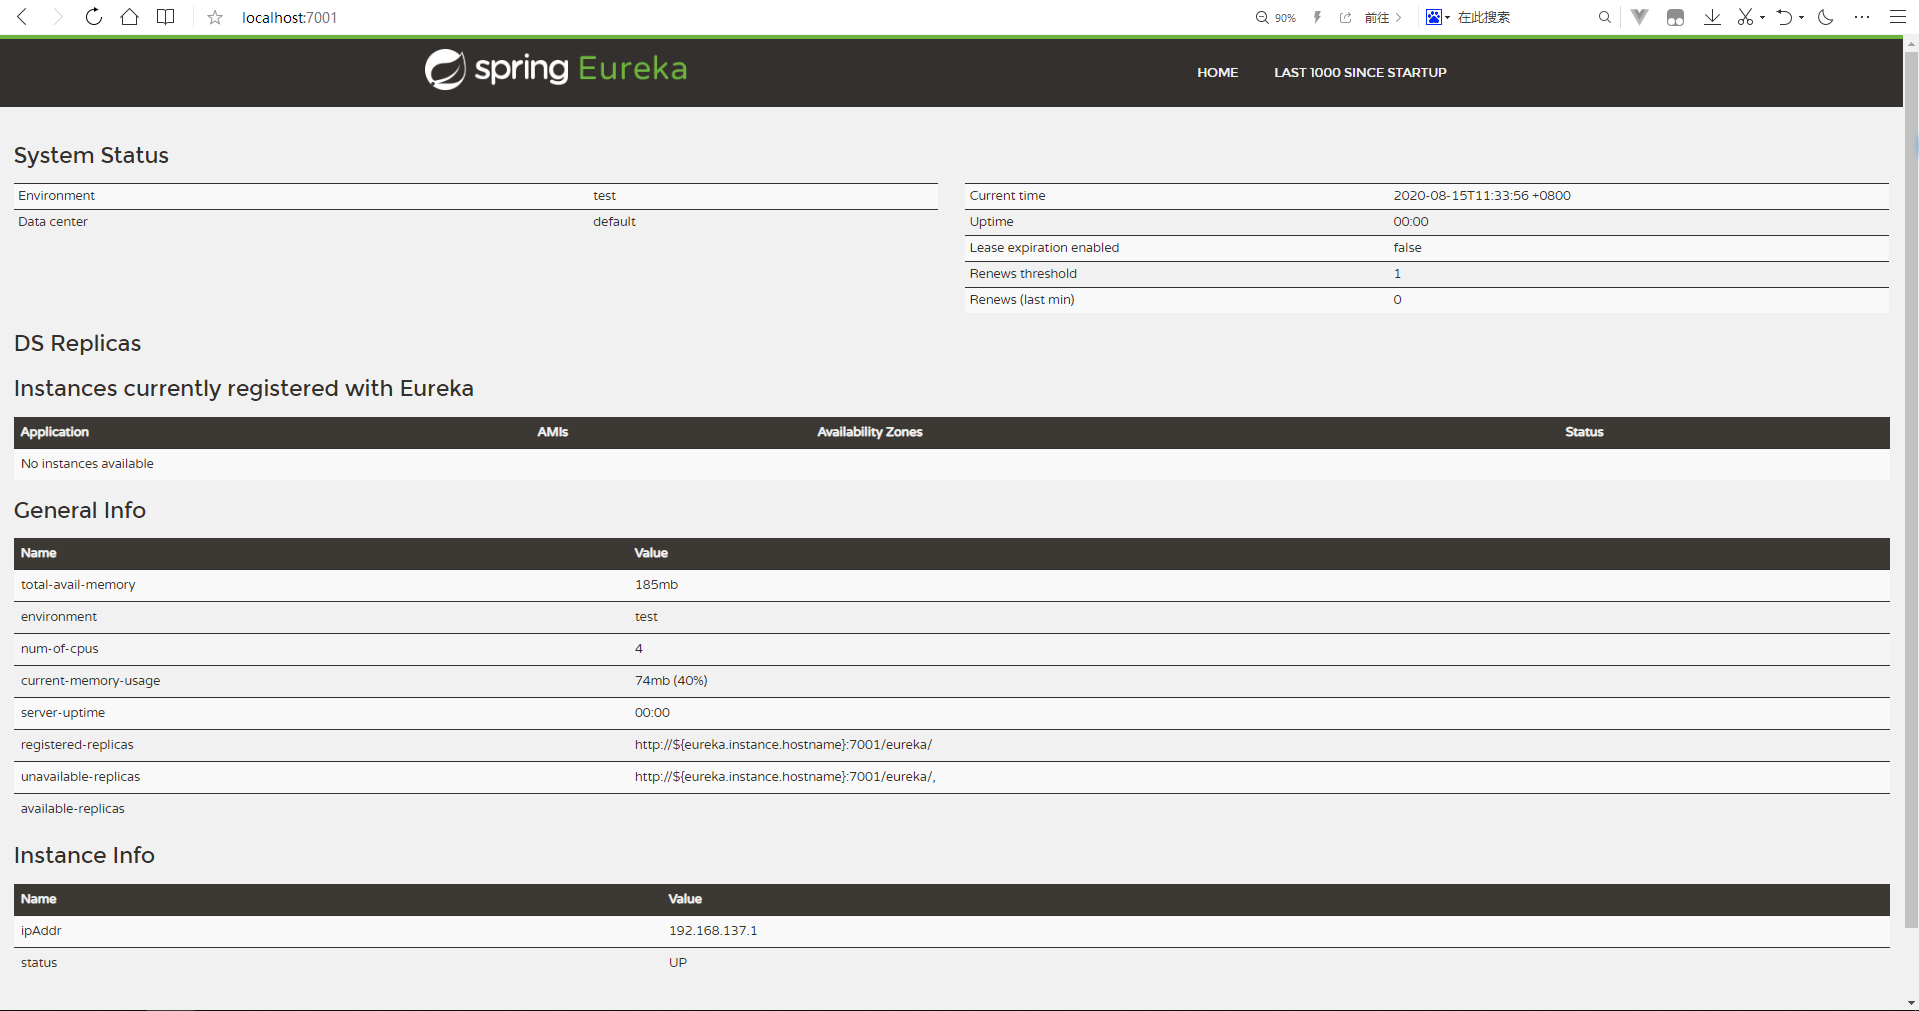The height and width of the screenshot is (1011, 1919).
Task: Reload the page with the refresh icon
Action: [x=94, y=17]
